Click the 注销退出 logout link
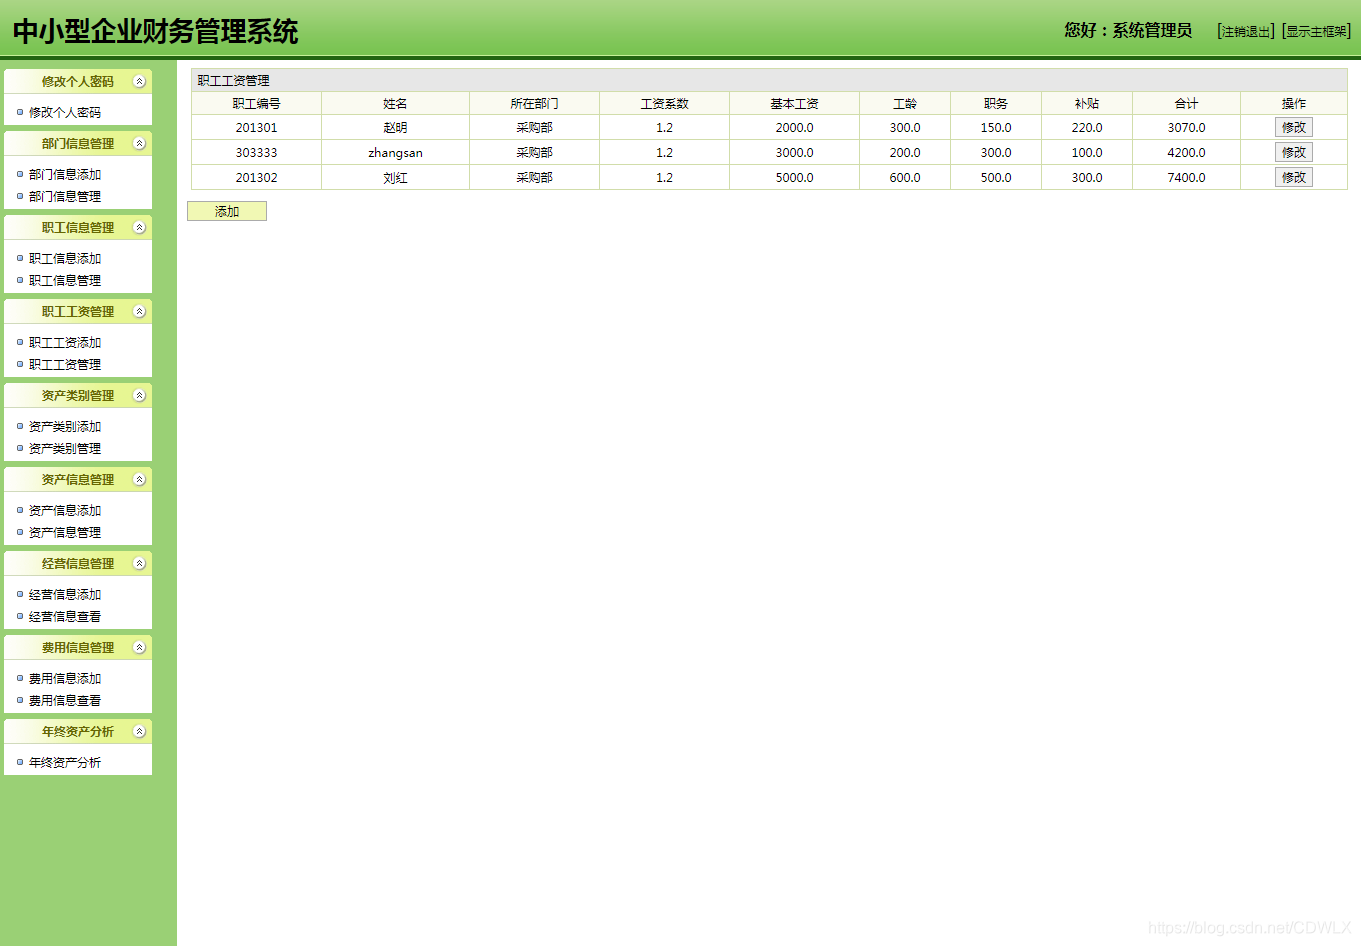 coord(1246,32)
